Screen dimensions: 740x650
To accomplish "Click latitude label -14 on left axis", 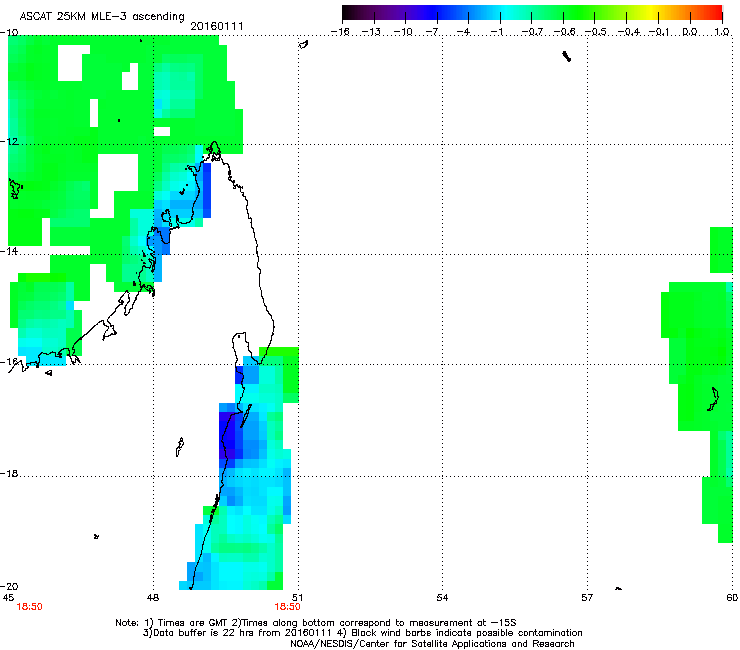I will (9, 251).
